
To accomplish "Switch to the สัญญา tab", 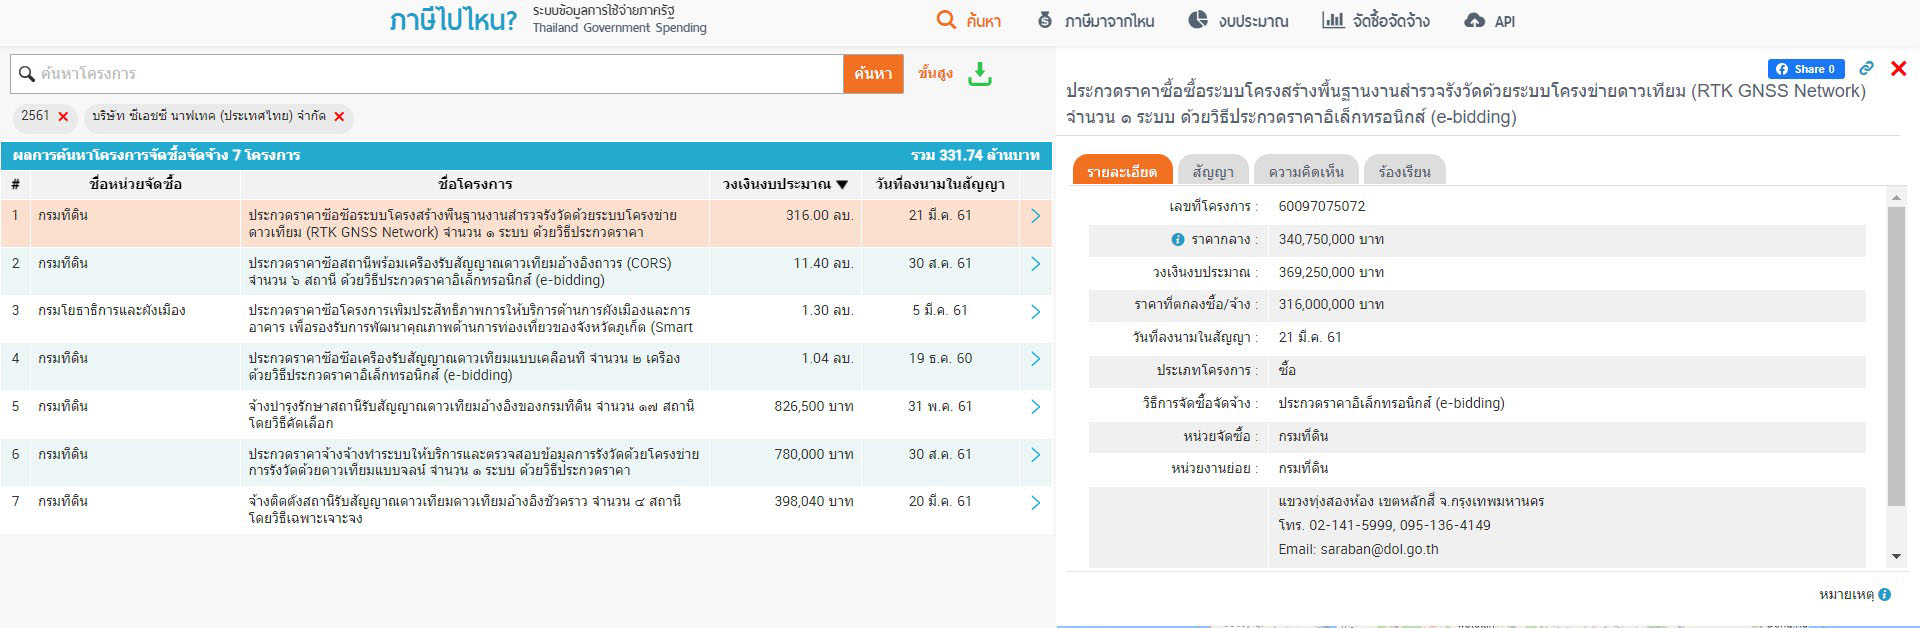I will pos(1213,171).
